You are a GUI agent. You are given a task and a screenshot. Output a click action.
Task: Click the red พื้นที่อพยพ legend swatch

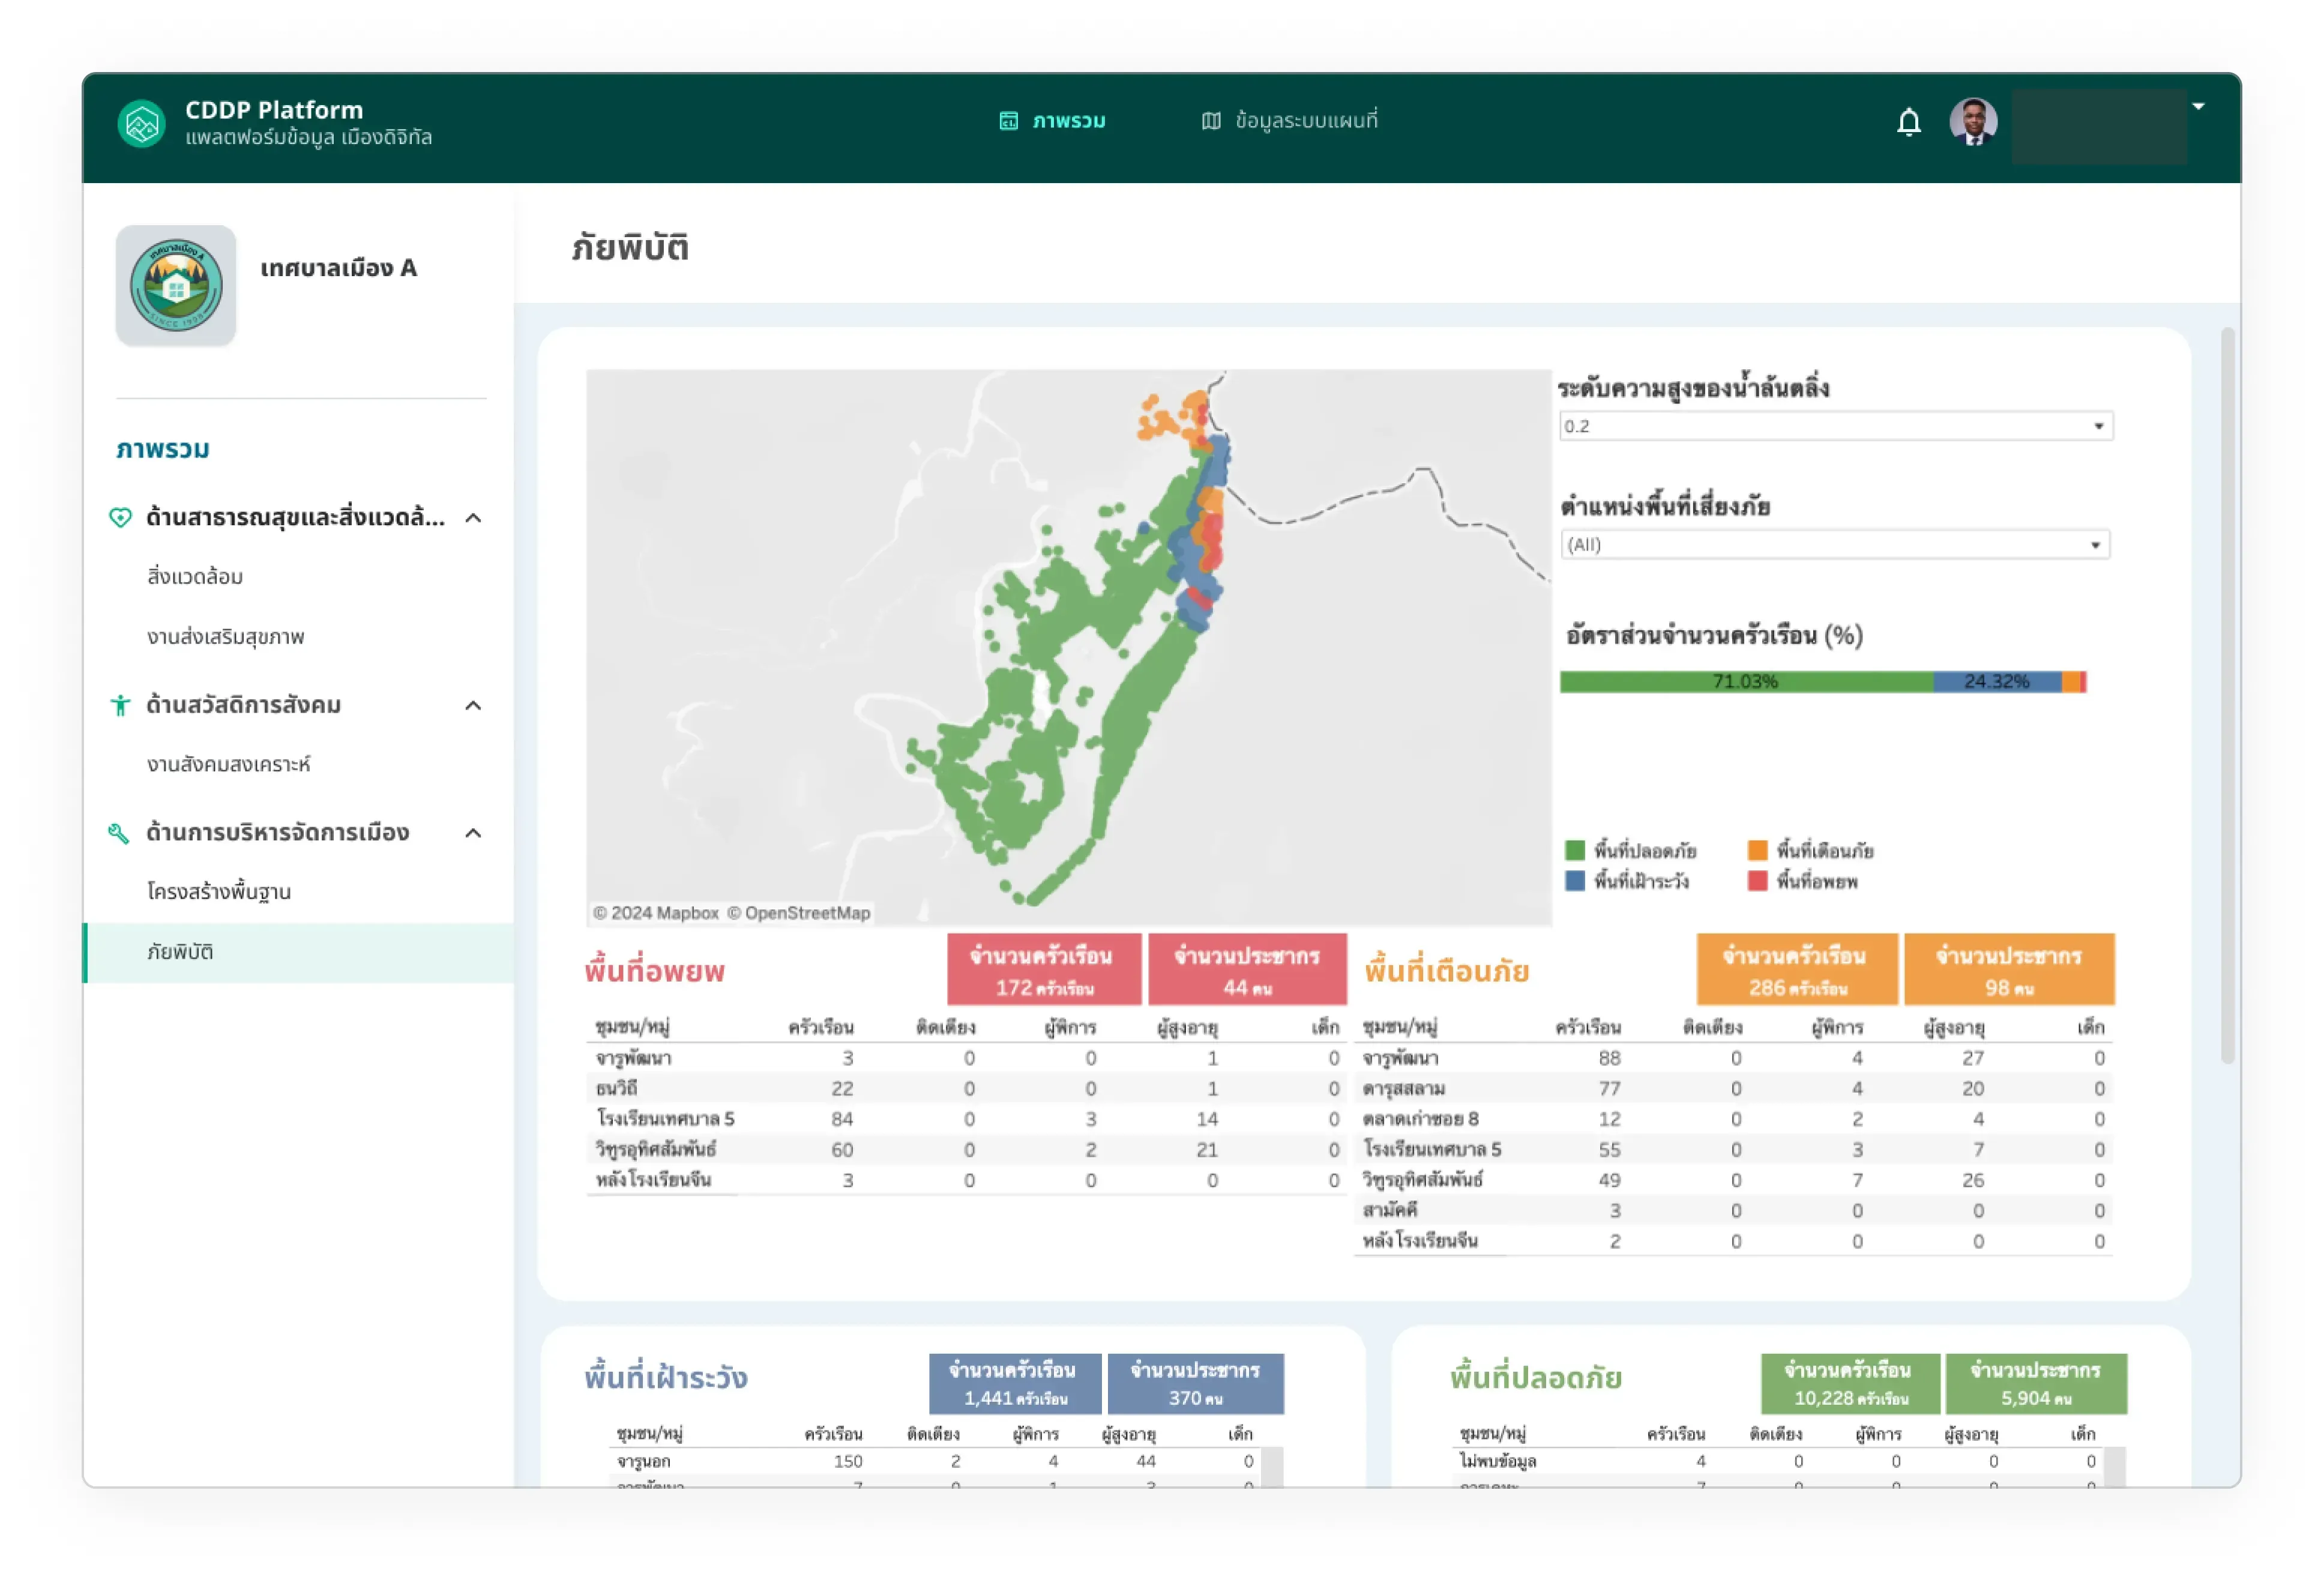[x=1757, y=881]
